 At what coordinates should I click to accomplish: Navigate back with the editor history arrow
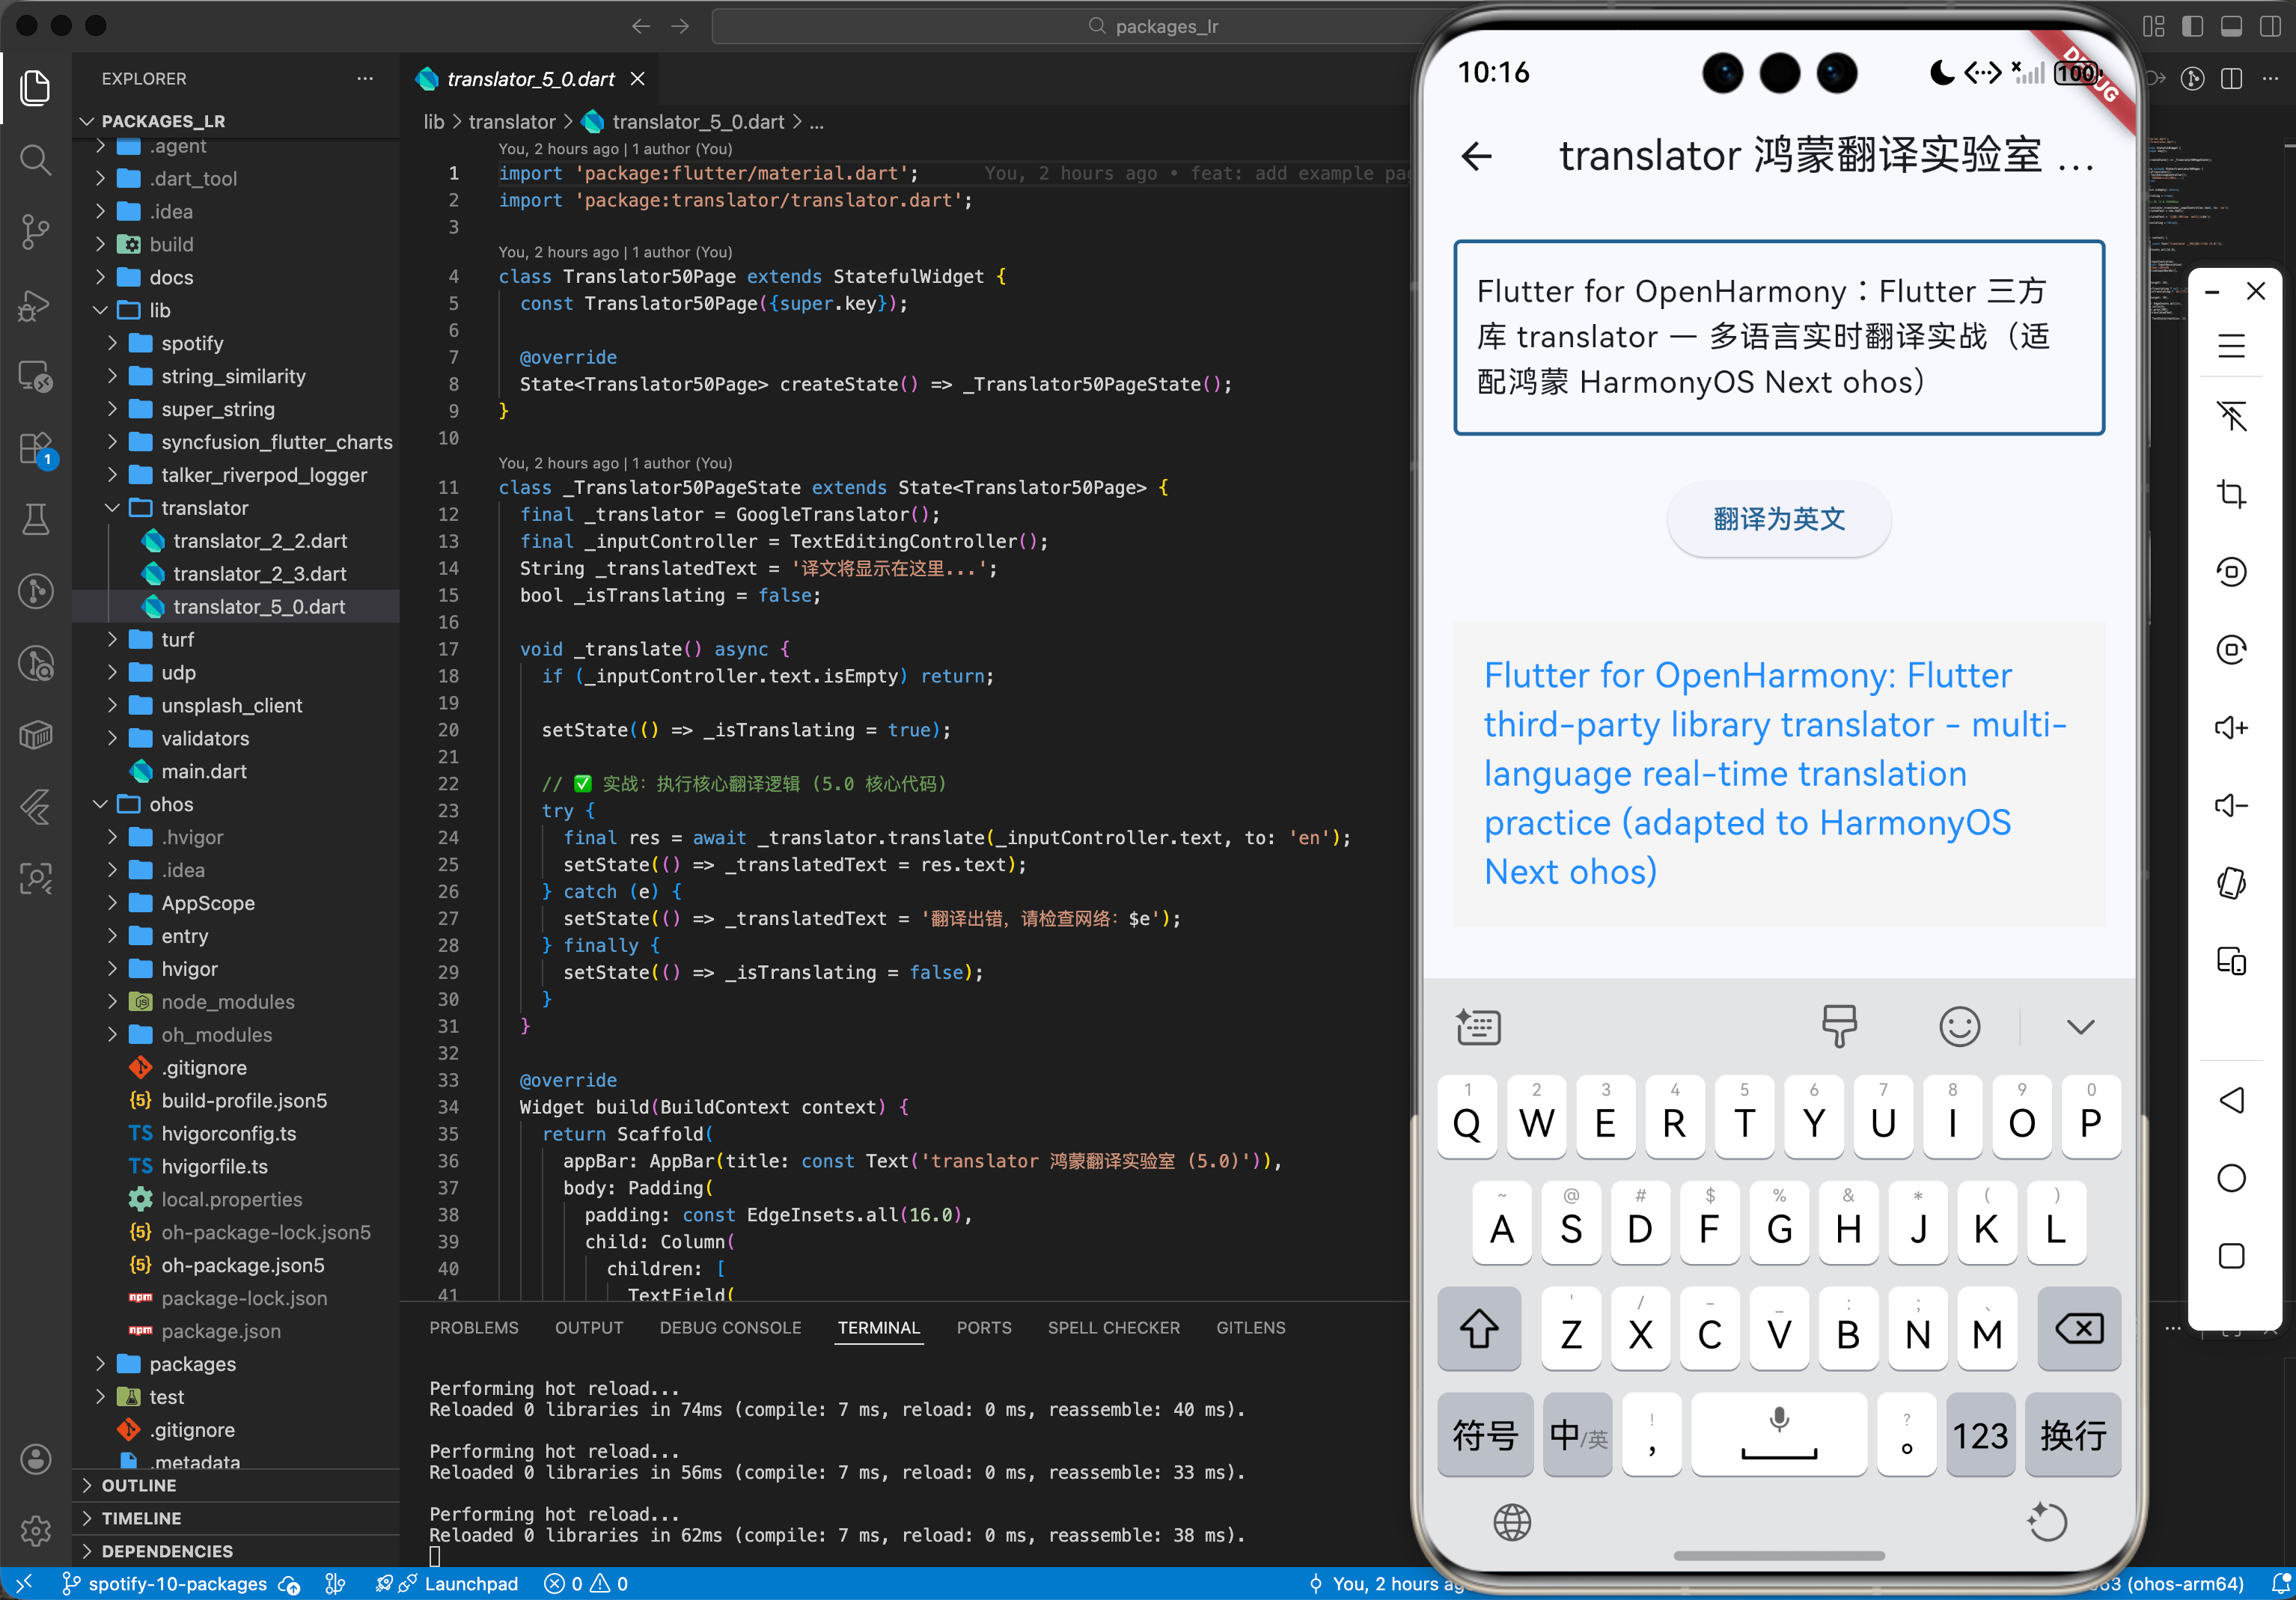(641, 26)
